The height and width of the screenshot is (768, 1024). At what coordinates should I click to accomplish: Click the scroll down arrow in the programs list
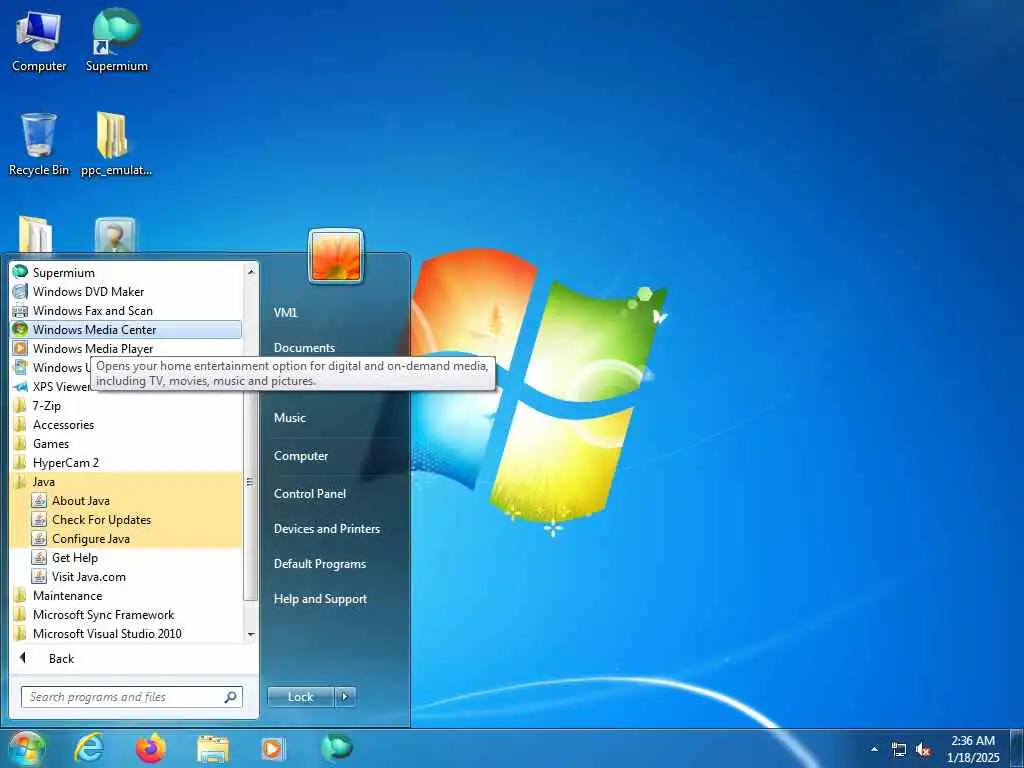coord(251,634)
